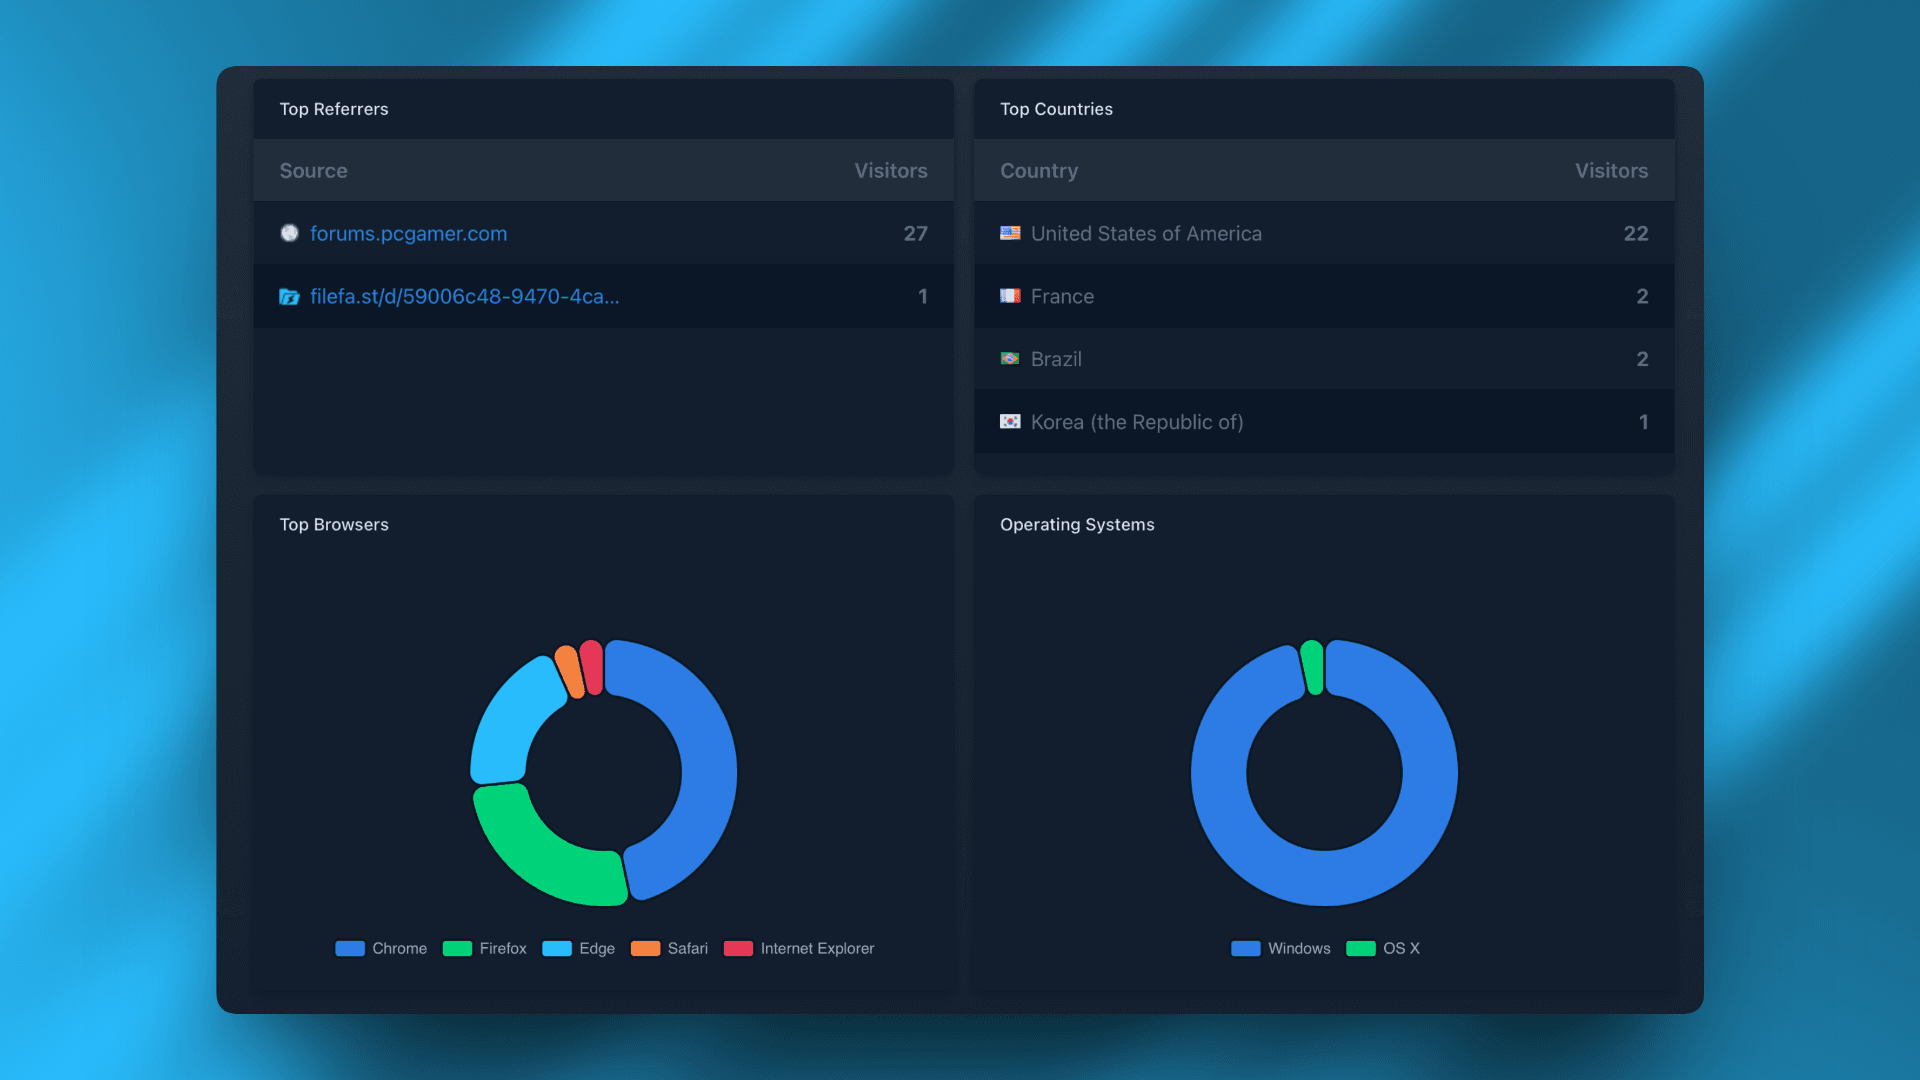This screenshot has width=1920, height=1080.
Task: Click the France flag icon
Action: tap(1010, 296)
